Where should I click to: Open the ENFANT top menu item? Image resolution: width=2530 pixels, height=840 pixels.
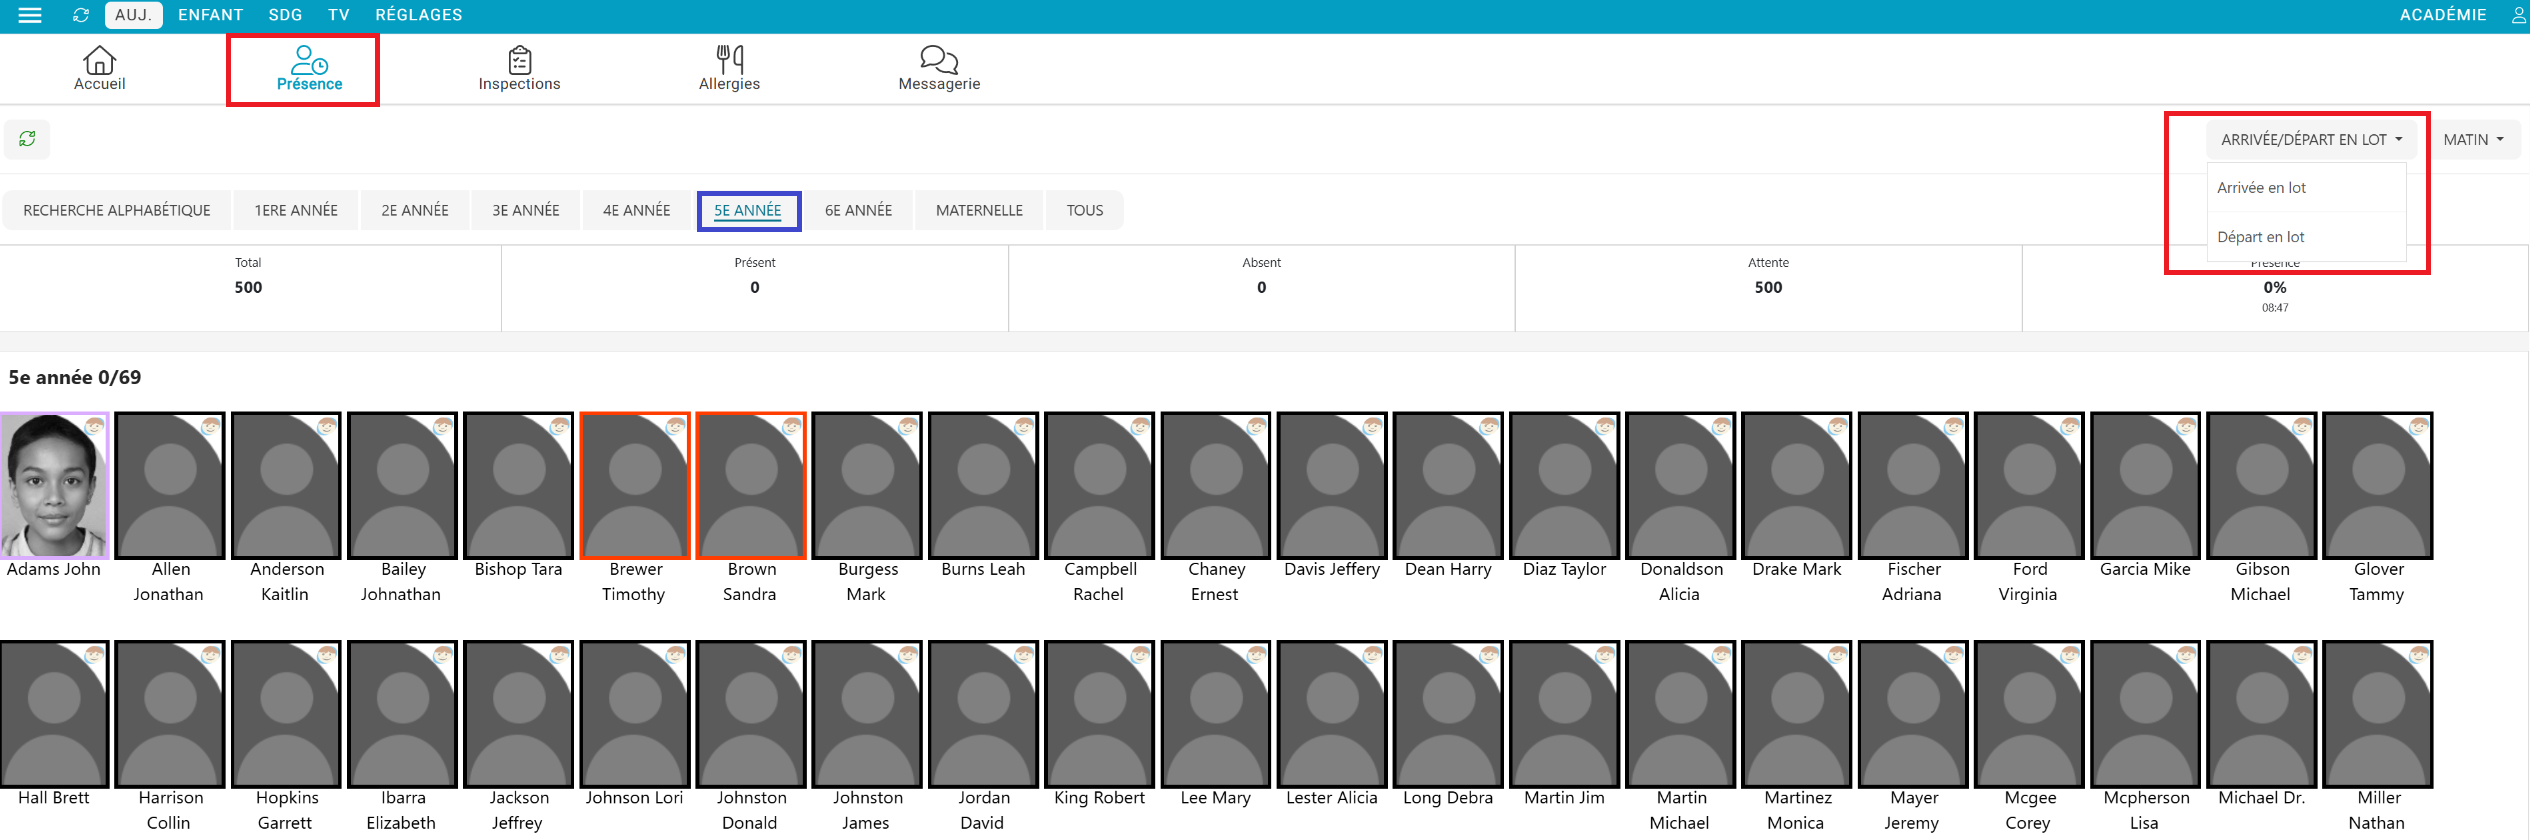click(x=210, y=15)
